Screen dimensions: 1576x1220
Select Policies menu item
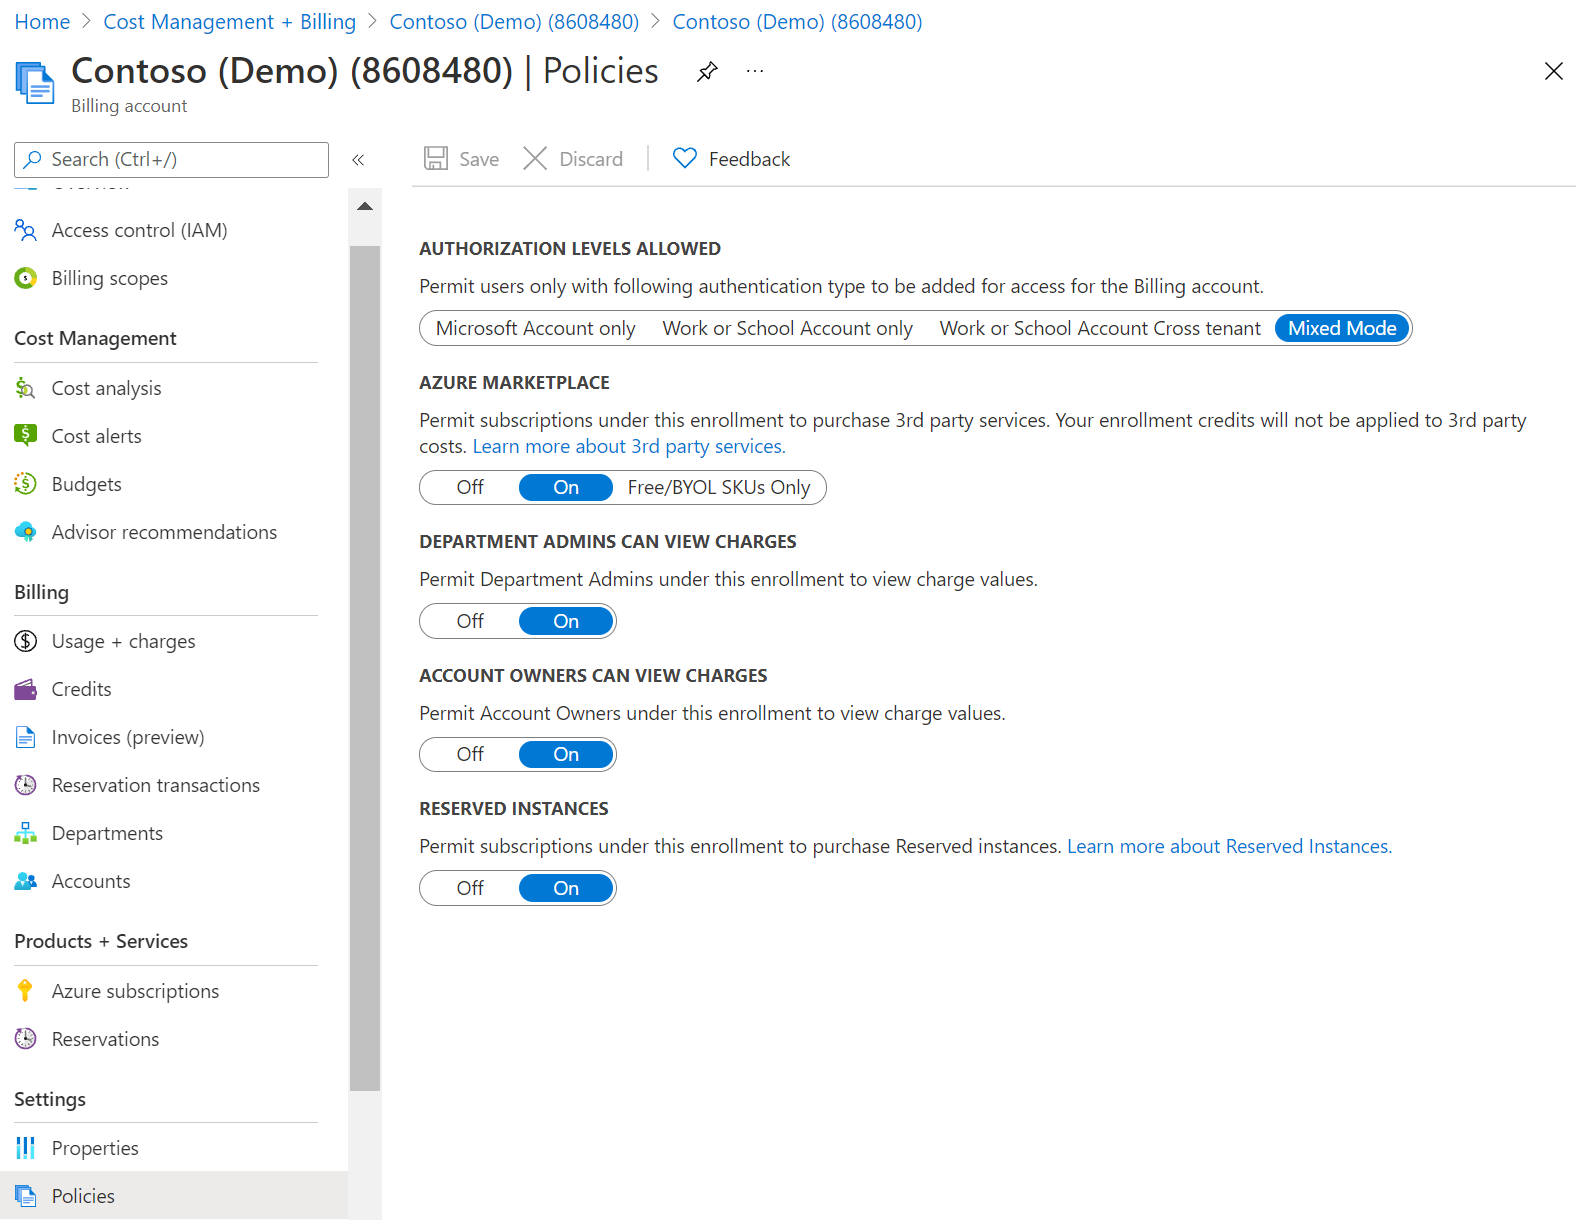click(174, 1196)
